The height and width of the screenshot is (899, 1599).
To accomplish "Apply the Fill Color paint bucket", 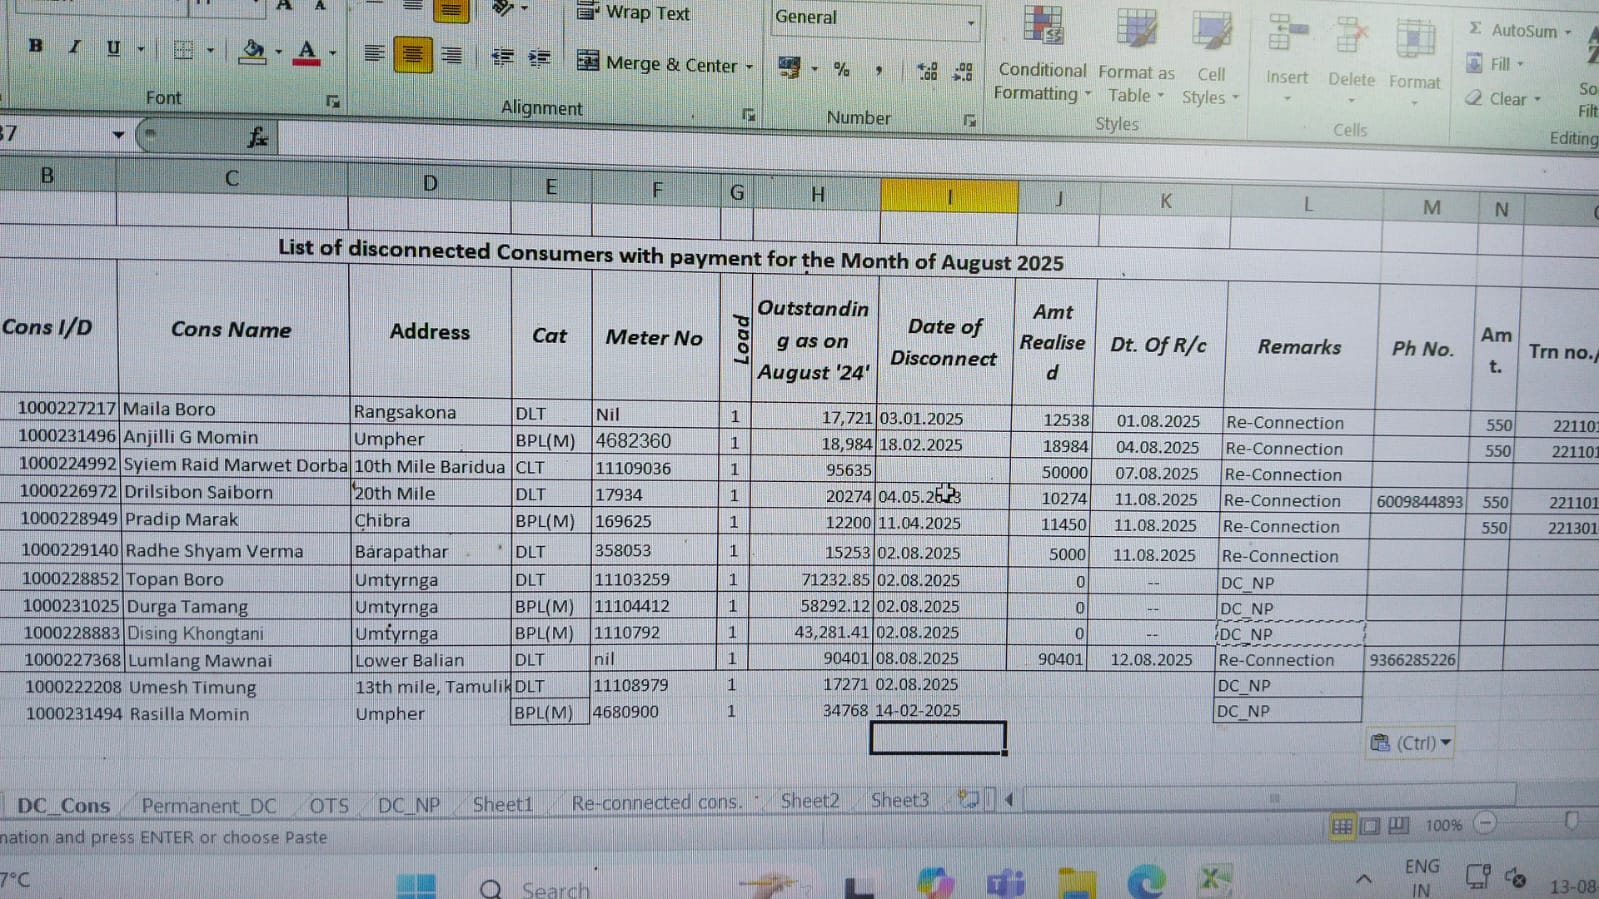I will coord(253,51).
